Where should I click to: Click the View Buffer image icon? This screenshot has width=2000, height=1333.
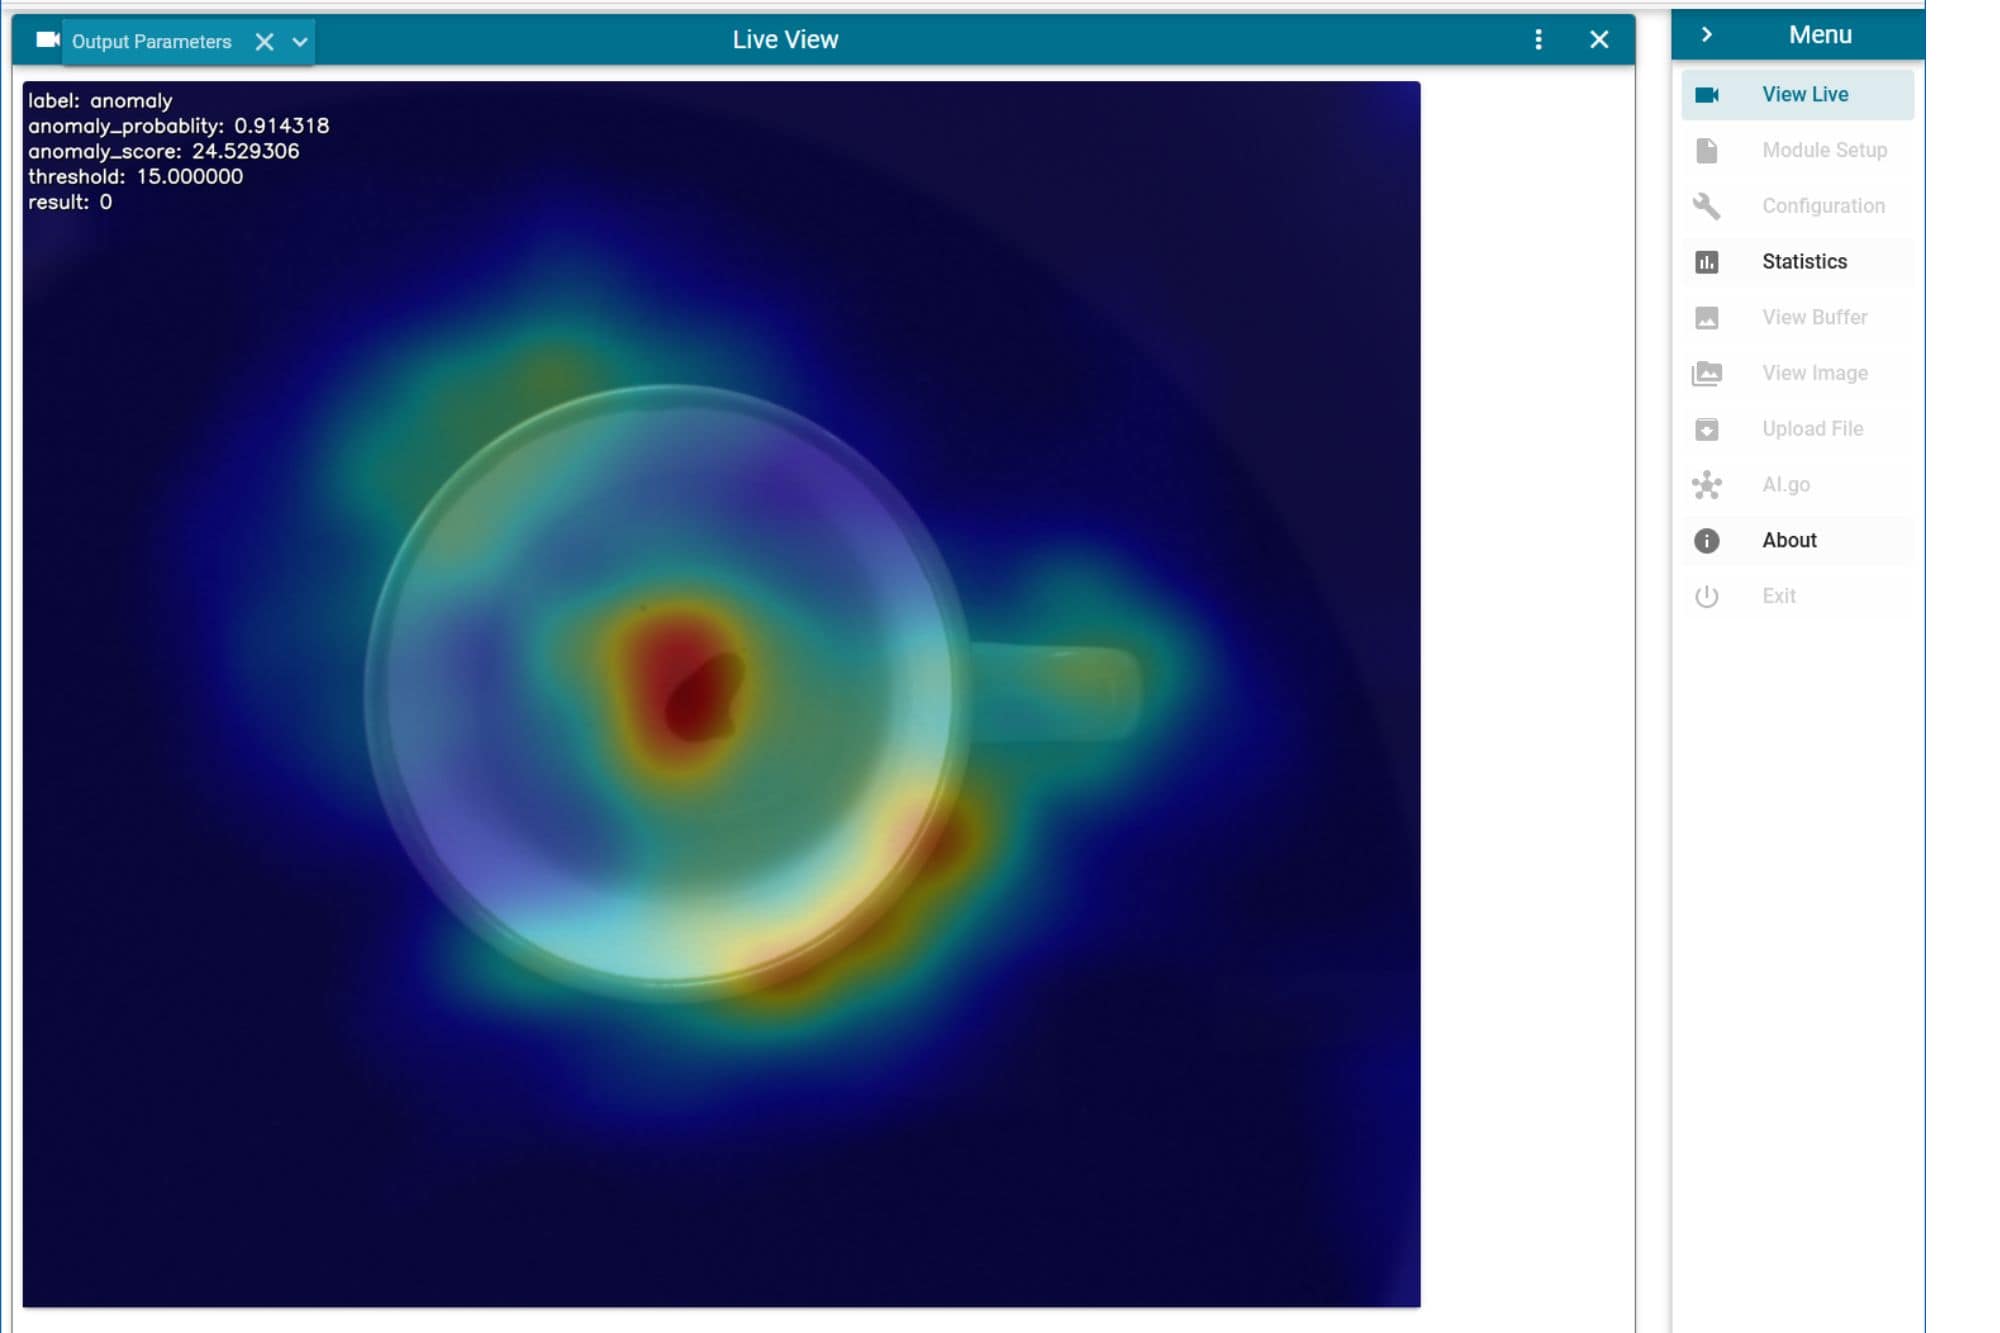point(1706,318)
